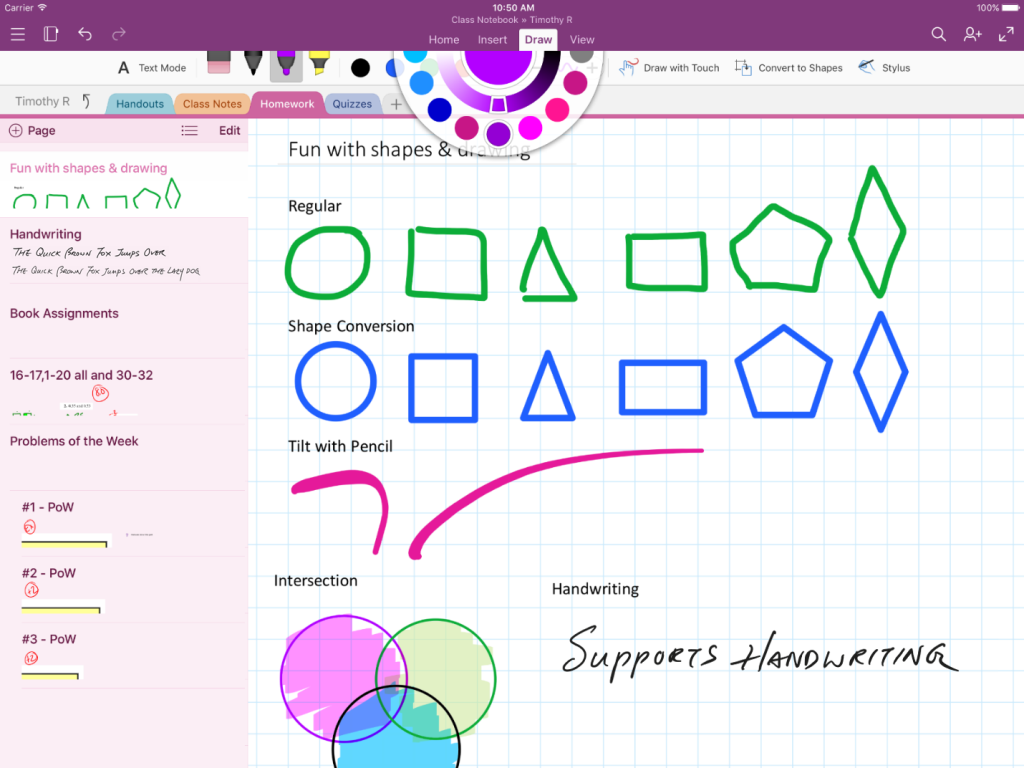
Task: Toggle Draw with Touch
Action: (669, 68)
